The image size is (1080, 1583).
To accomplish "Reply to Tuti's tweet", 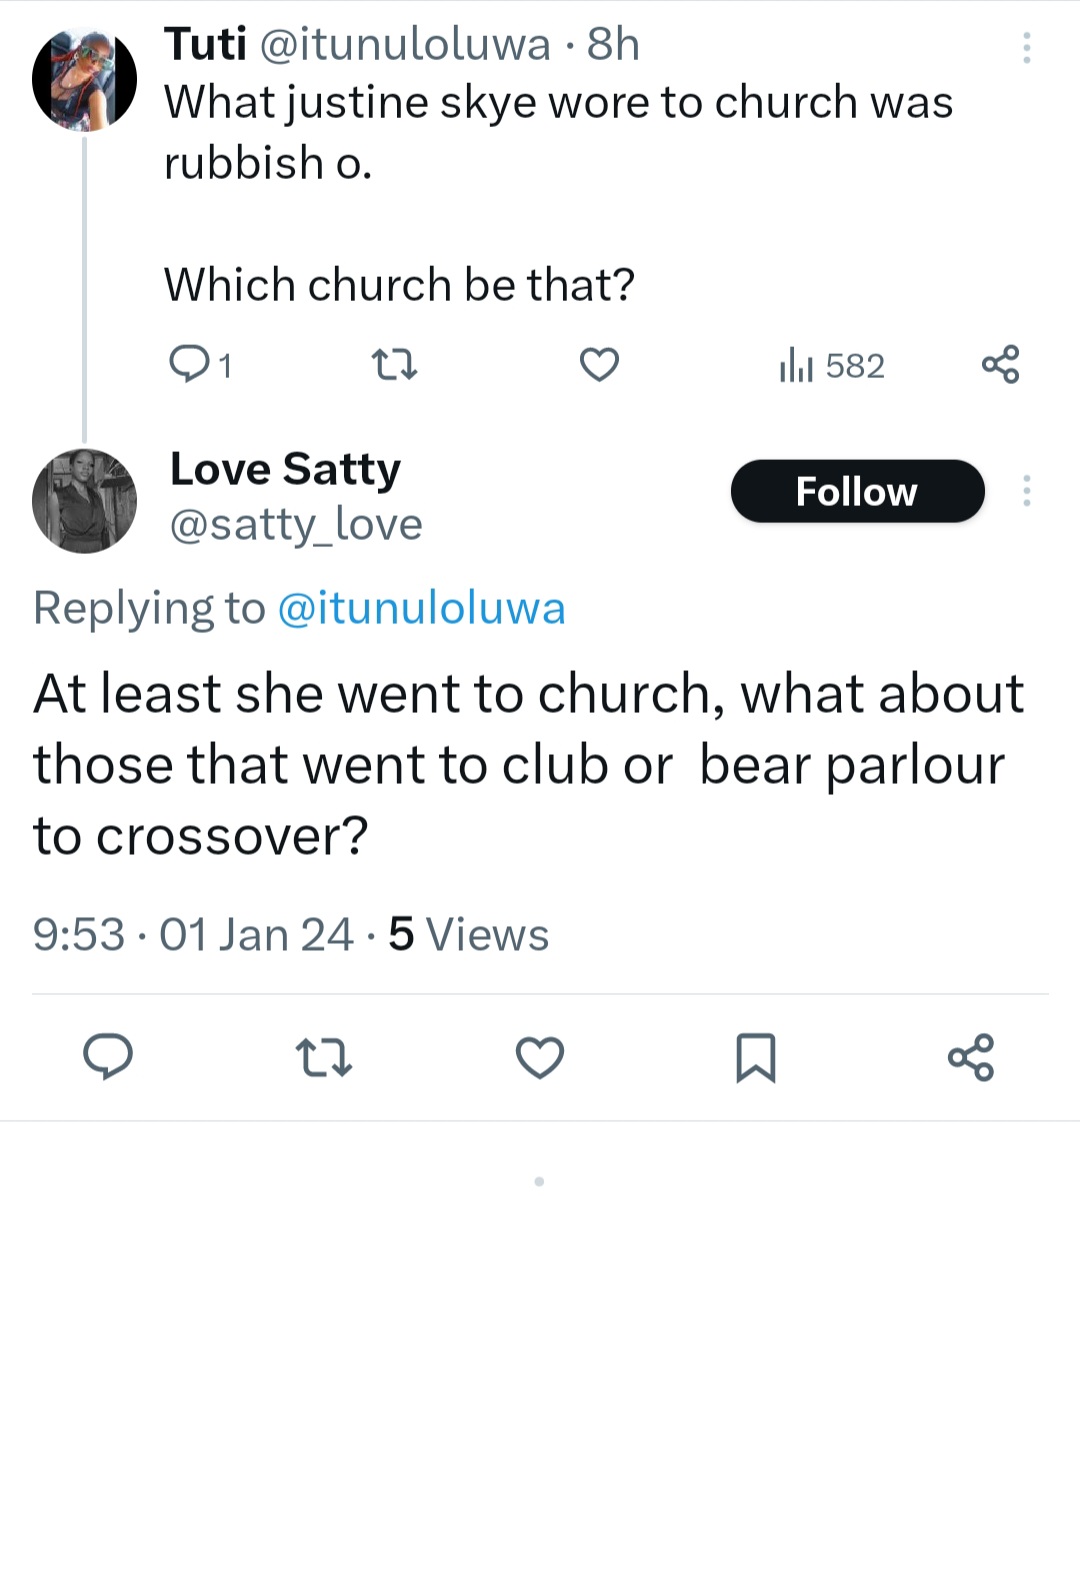I will pos(189,365).
